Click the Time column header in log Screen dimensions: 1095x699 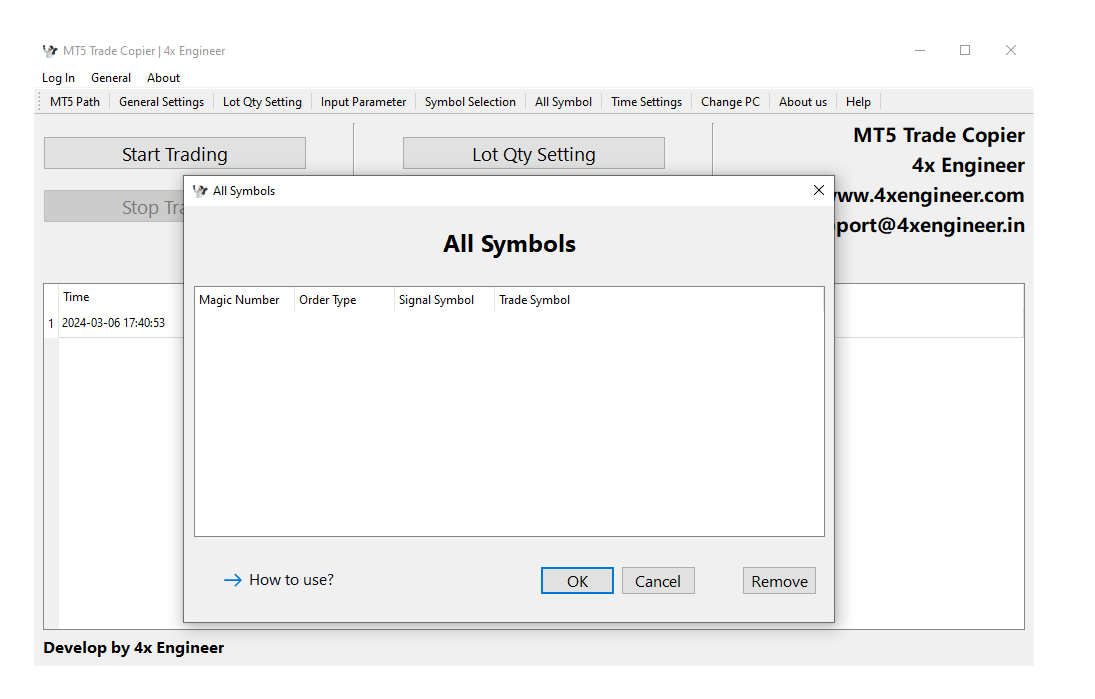point(76,297)
